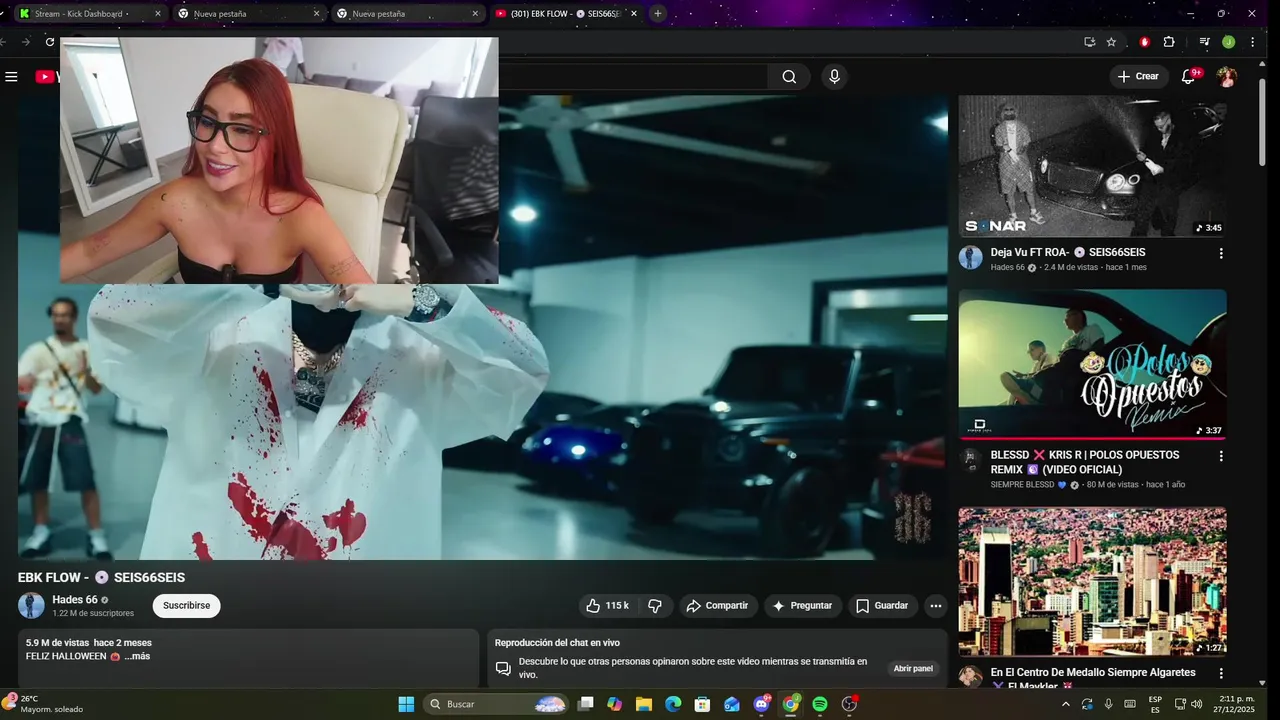
Task: Open a new Chrome tab
Action: coord(657,14)
